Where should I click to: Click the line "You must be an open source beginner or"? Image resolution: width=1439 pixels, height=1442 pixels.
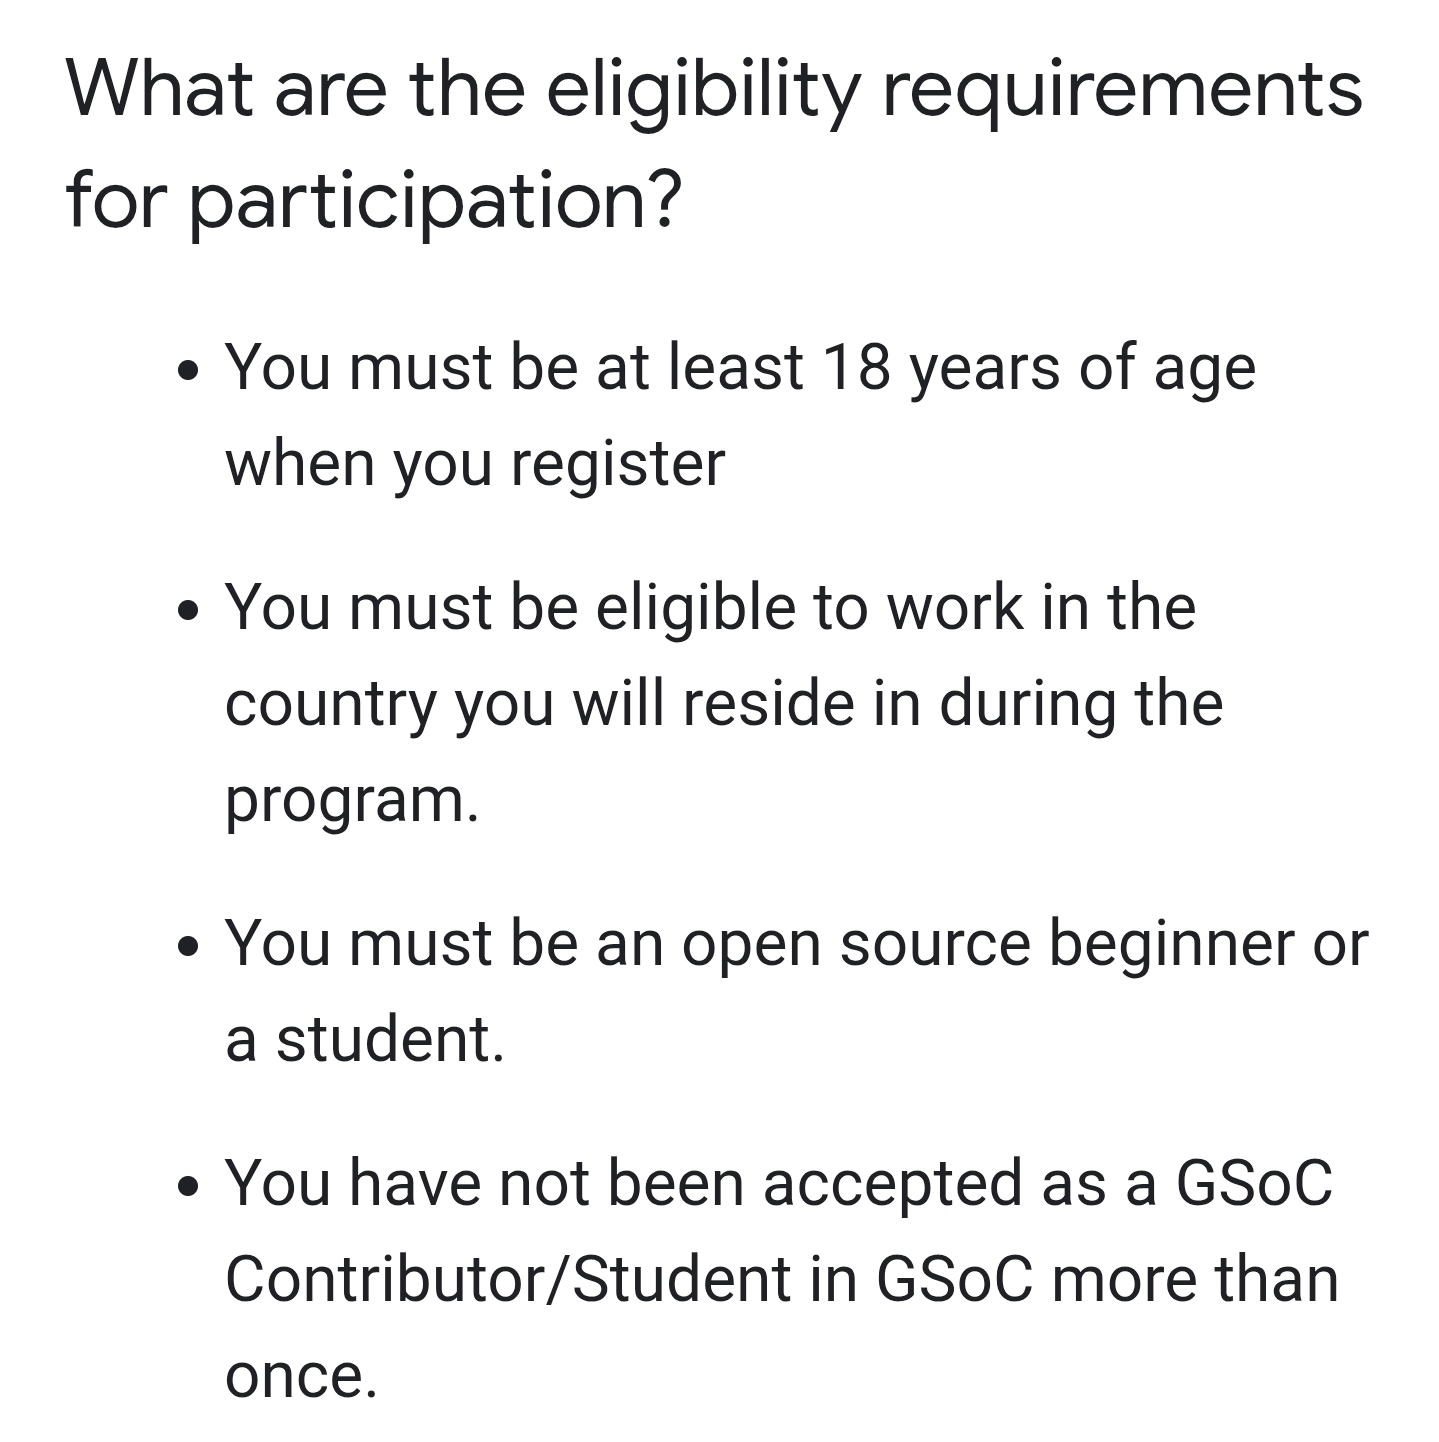pos(796,943)
